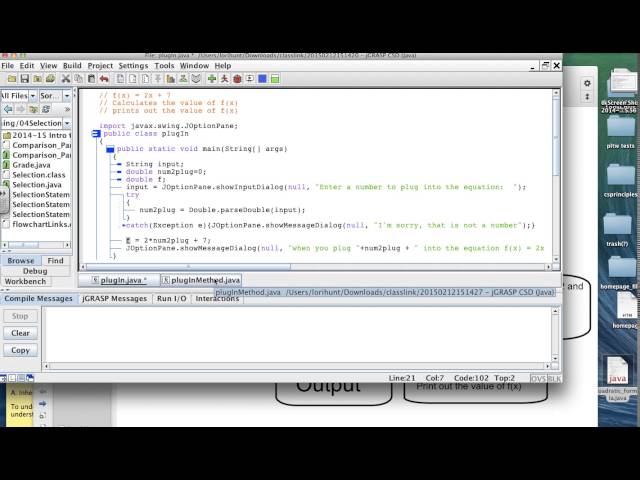The width and height of the screenshot is (640, 480).
Task: Open the Build menu
Action: [x=72, y=66]
